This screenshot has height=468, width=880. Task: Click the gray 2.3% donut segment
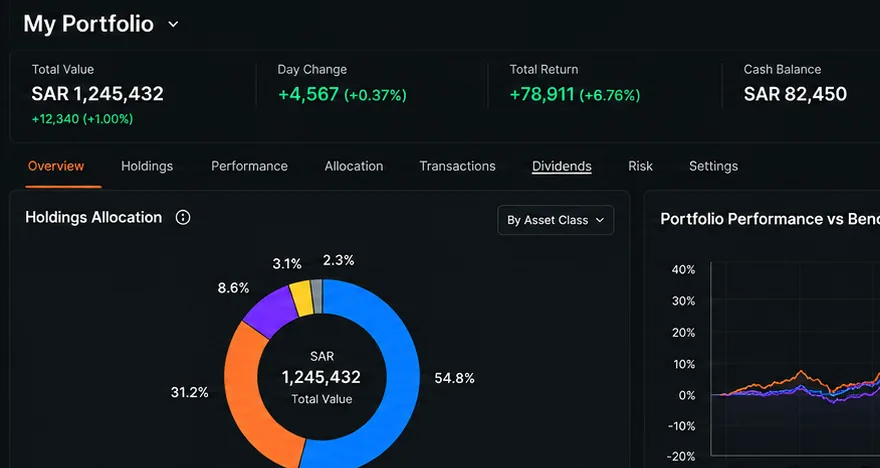point(317,296)
